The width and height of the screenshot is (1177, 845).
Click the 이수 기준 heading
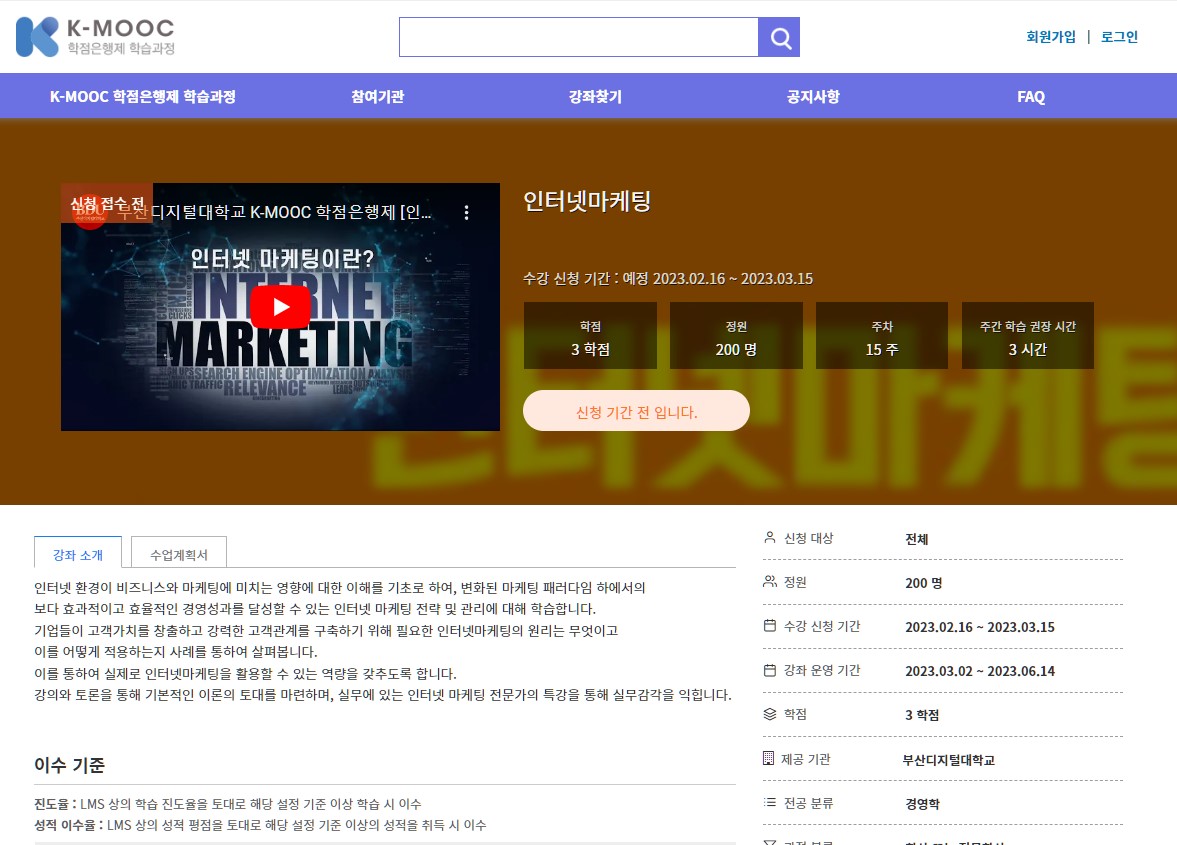[69, 765]
